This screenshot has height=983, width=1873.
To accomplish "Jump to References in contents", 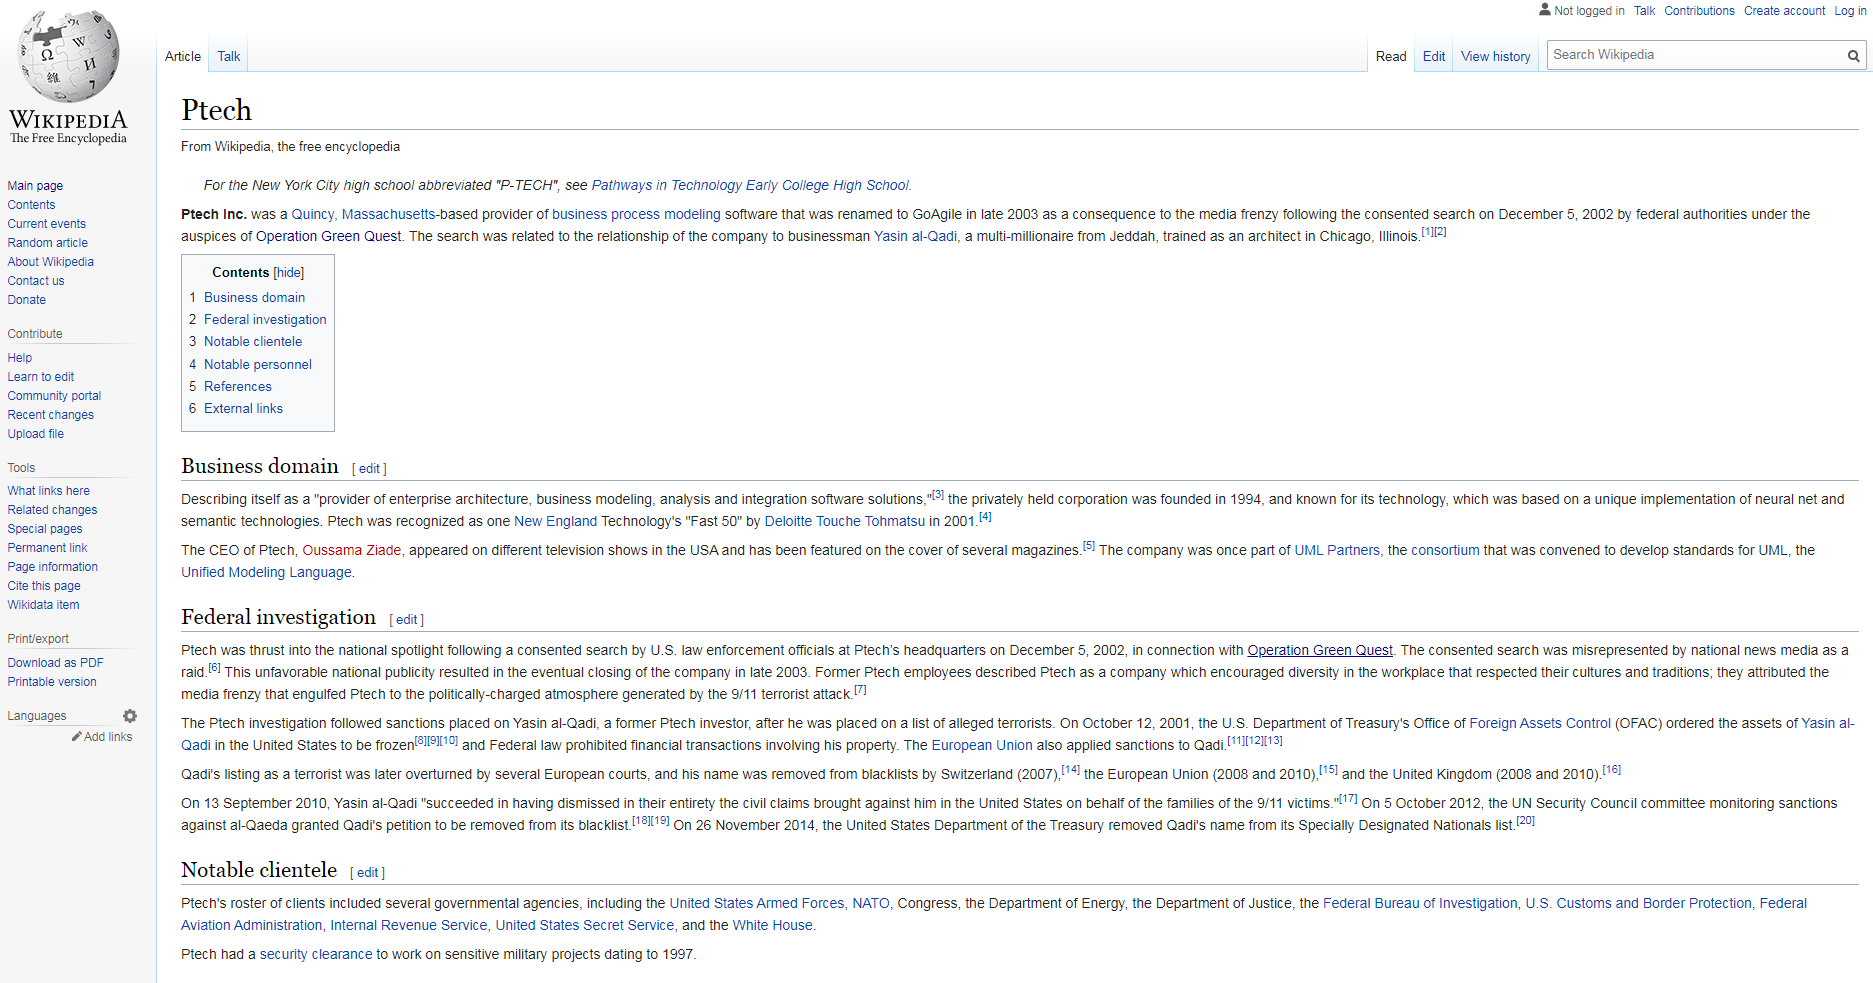I will (x=237, y=387).
